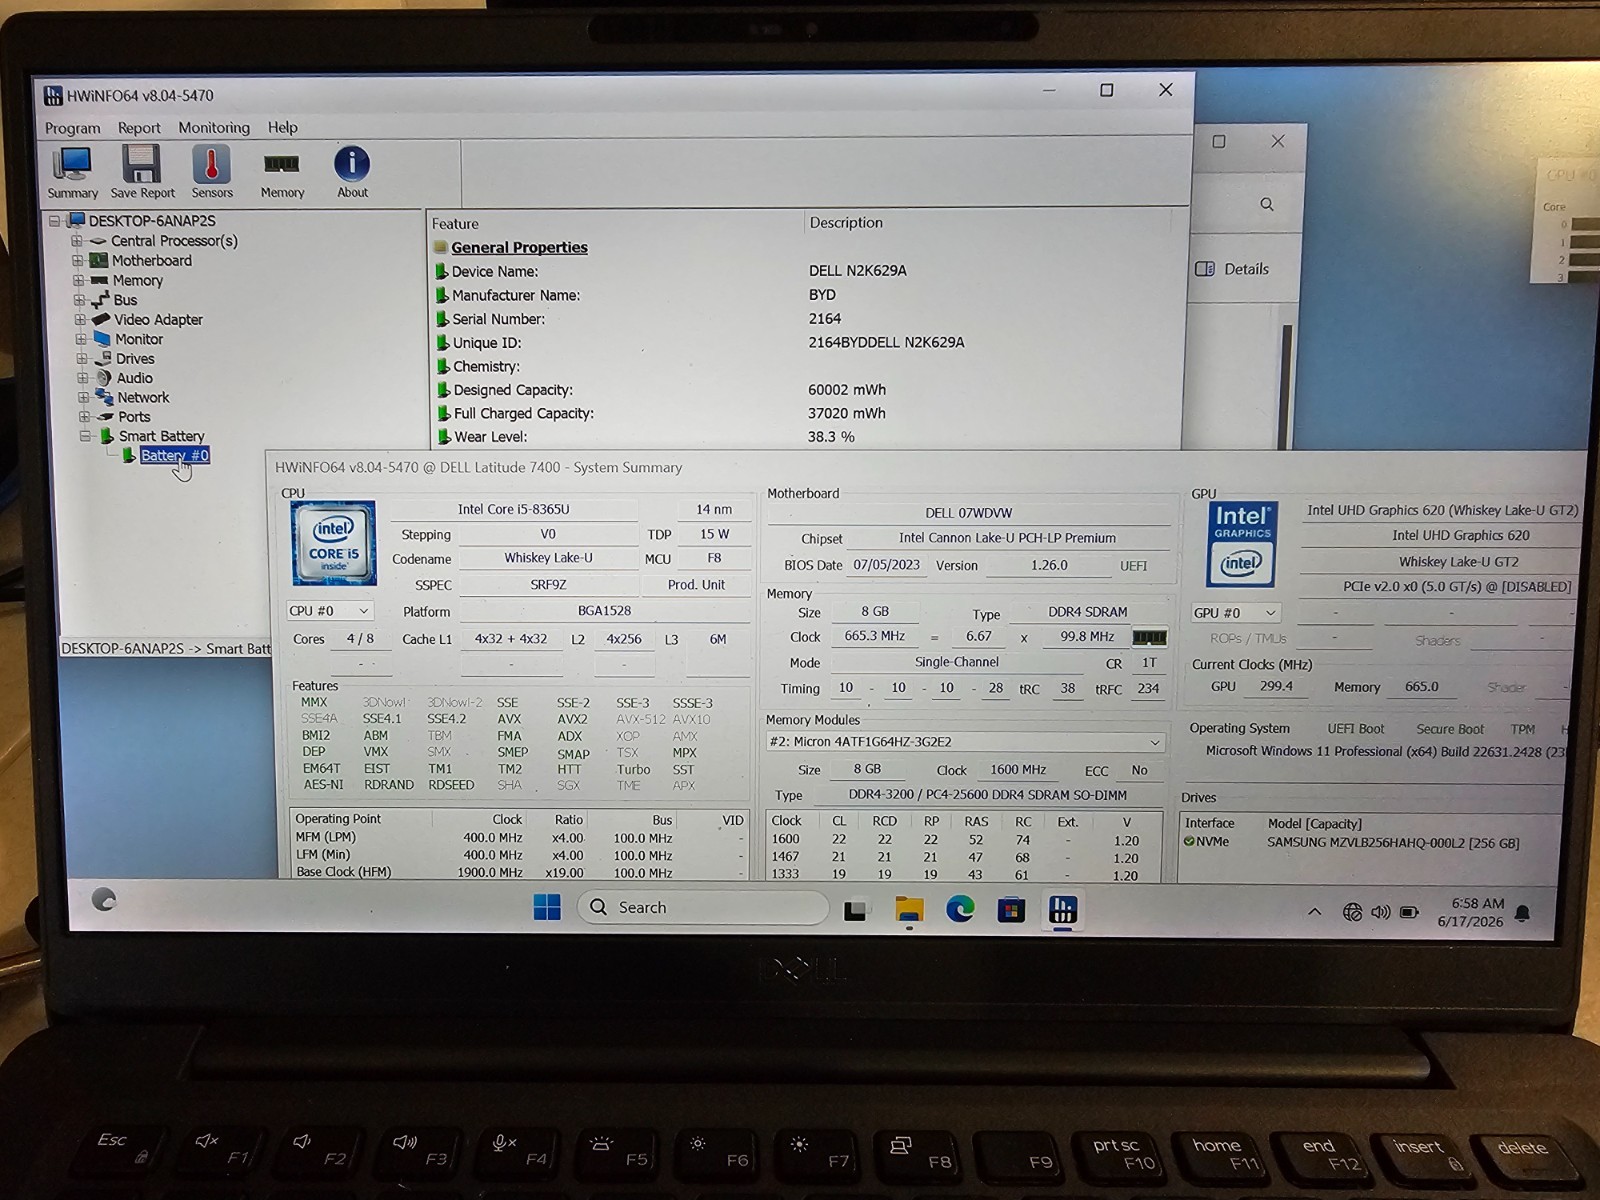Viewport: 1600px width, 1200px height.
Task: Launch Microsoft Edge from the taskbar
Action: (960, 910)
